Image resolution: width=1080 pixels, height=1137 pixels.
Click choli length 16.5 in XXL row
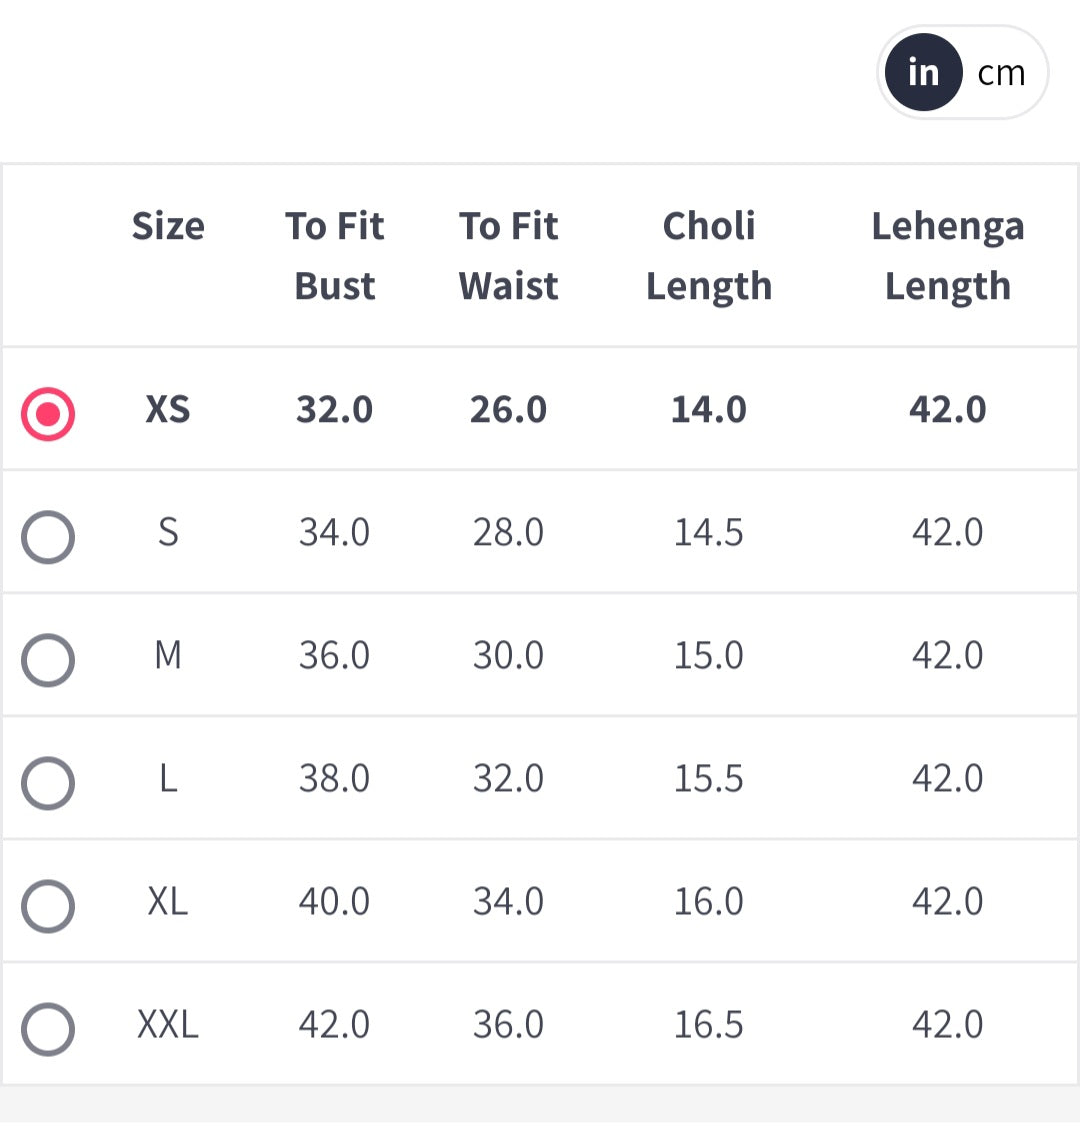pos(708,1025)
